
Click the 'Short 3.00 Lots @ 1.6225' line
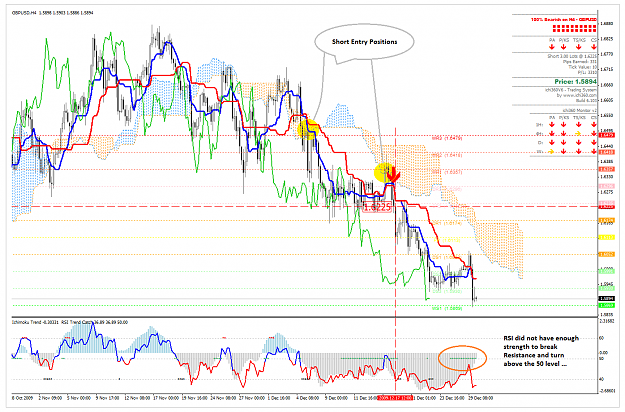(572, 56)
